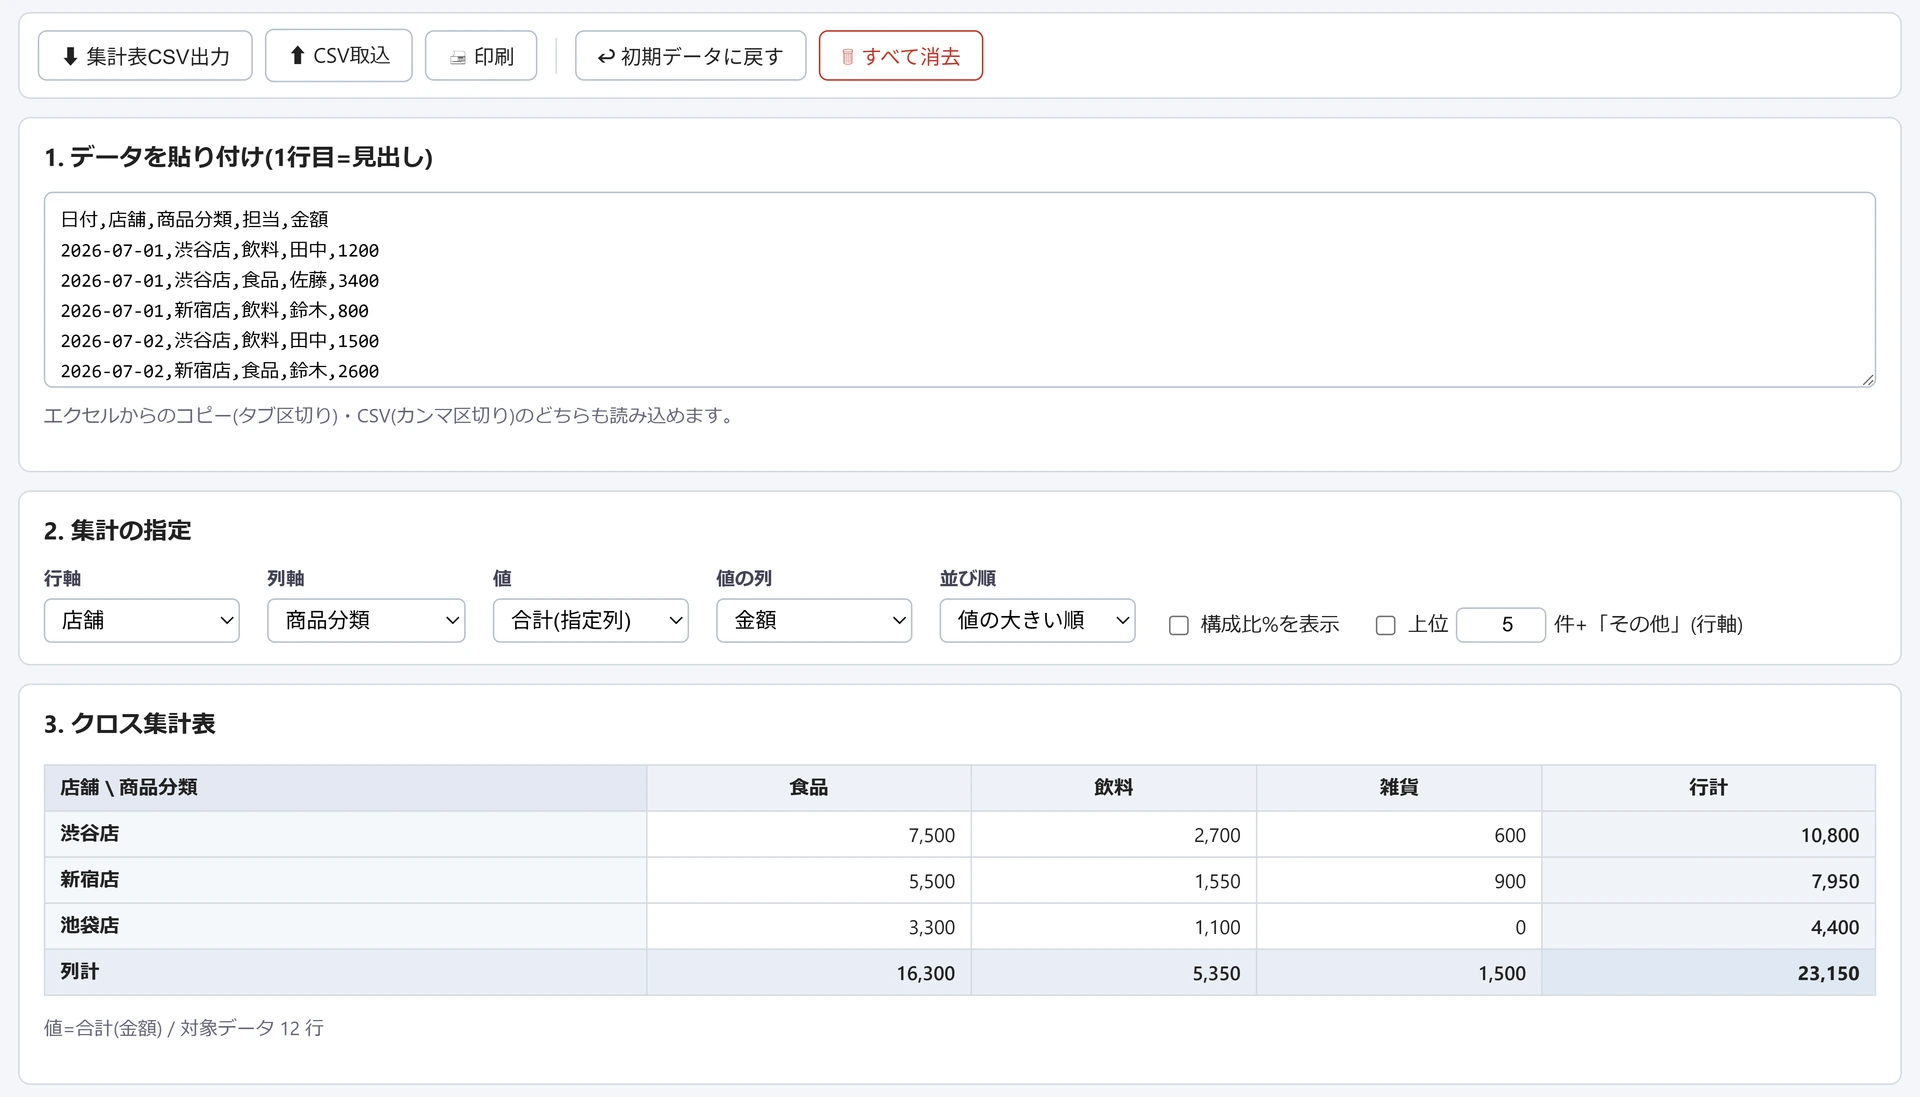Click the header line 日付,店舗,商品分類,担当,金額
Screen dimensions: 1920x1097
[194, 219]
